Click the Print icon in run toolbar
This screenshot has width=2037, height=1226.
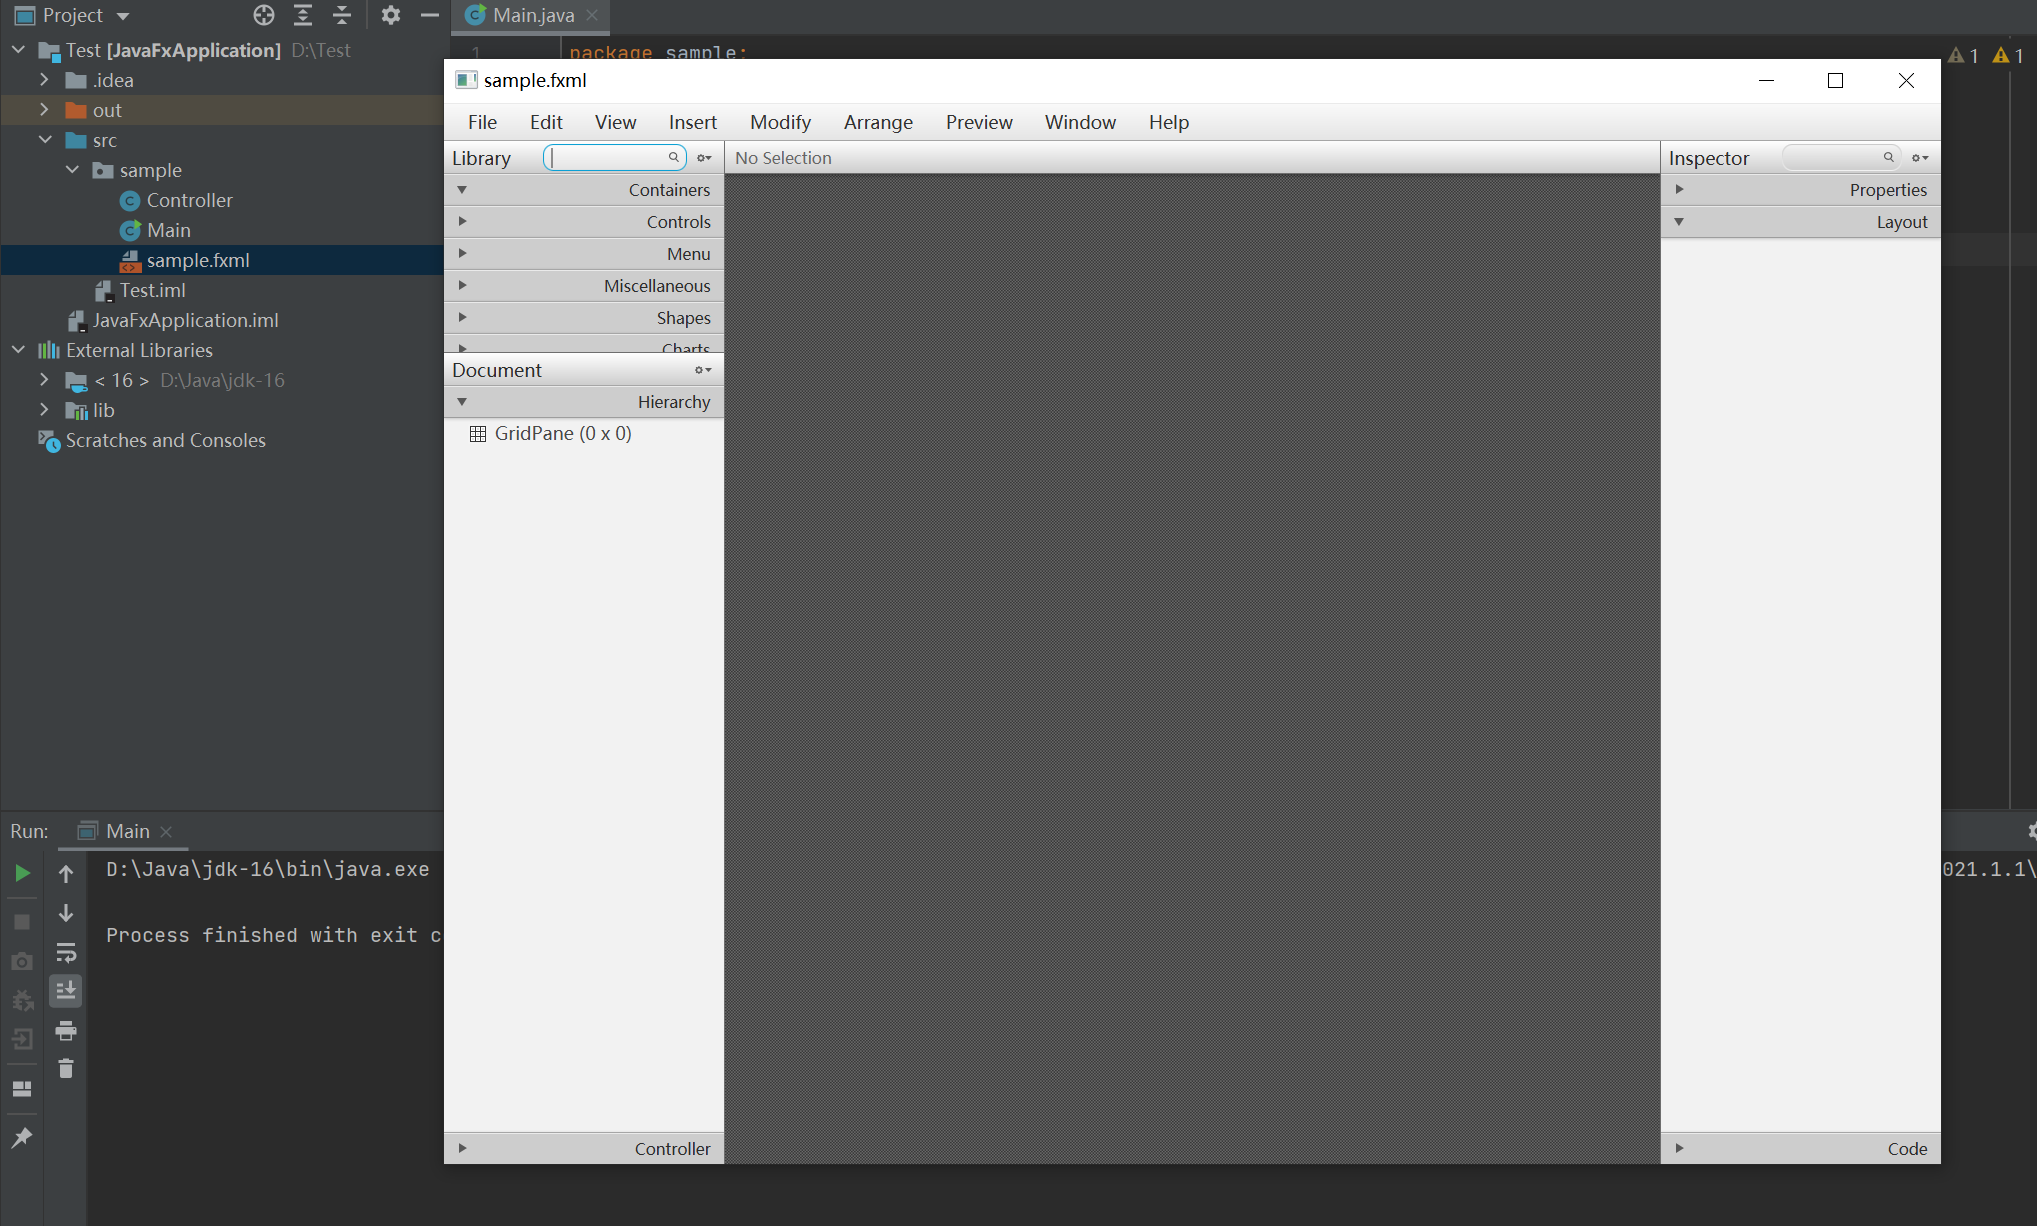pyautogui.click(x=66, y=1030)
